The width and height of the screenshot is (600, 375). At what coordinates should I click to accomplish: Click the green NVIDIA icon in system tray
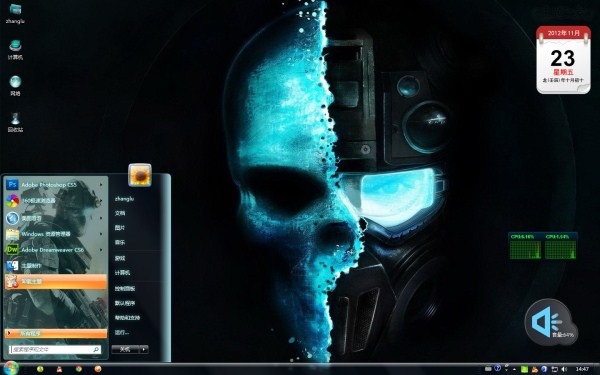click(x=525, y=369)
